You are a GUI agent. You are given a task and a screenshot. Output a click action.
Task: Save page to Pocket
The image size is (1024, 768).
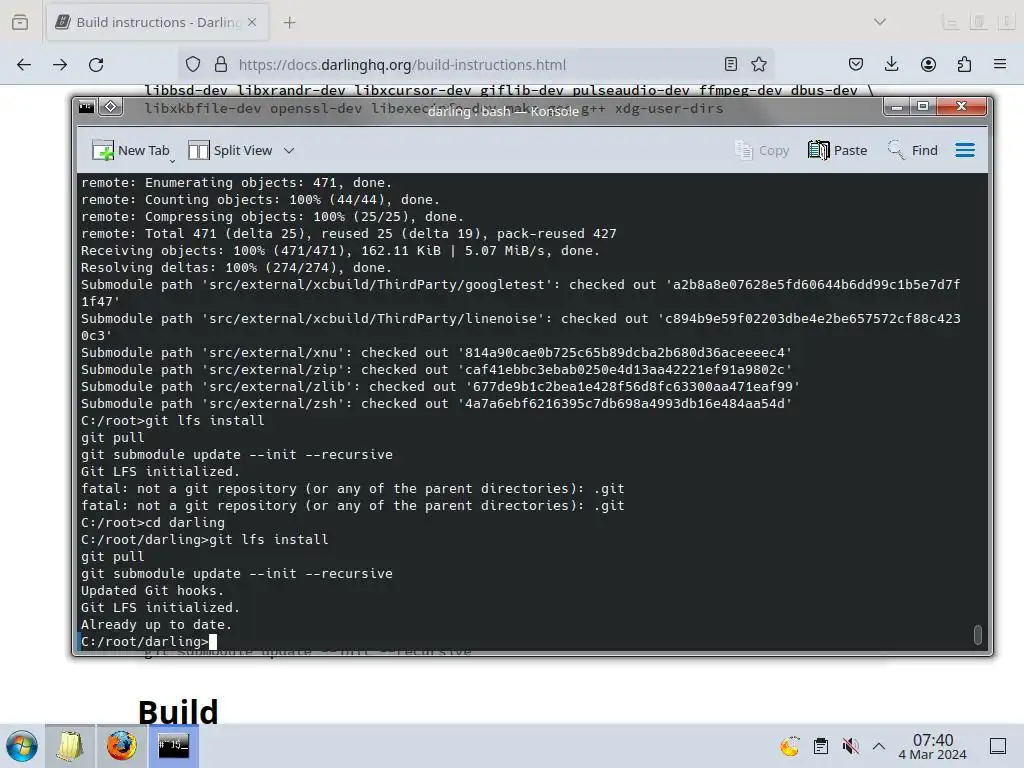856,65
